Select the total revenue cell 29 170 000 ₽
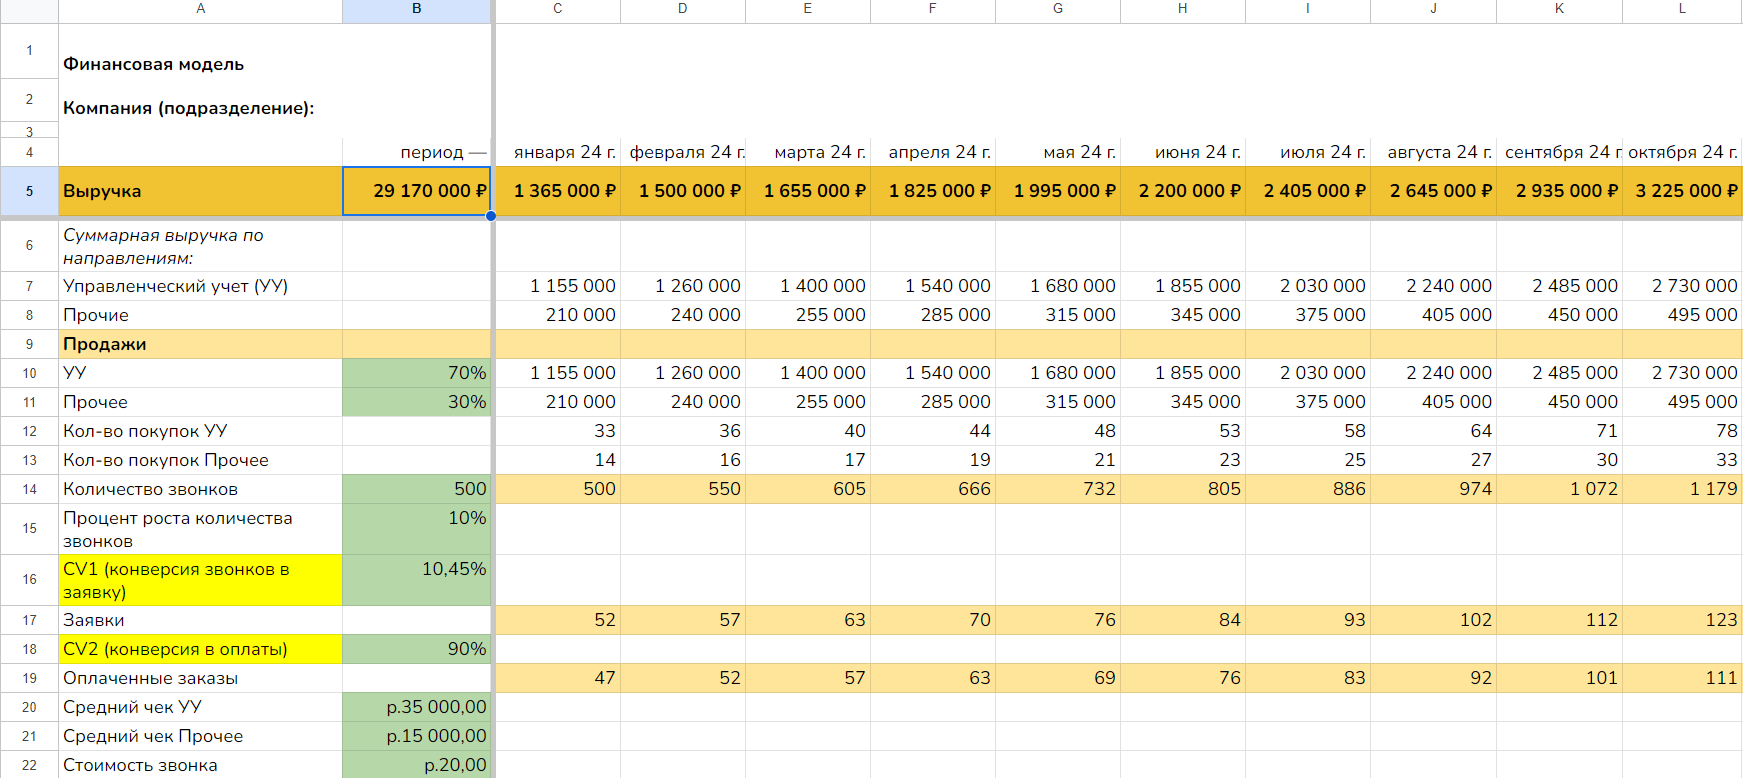This screenshot has height=778, width=1743. pyautogui.click(x=417, y=191)
